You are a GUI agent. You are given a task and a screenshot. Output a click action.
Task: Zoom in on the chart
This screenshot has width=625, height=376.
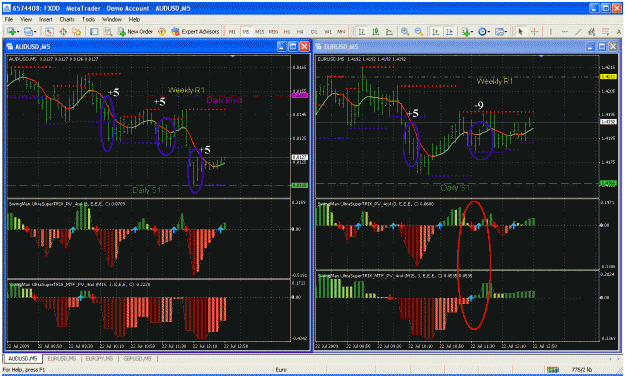[x=405, y=31]
